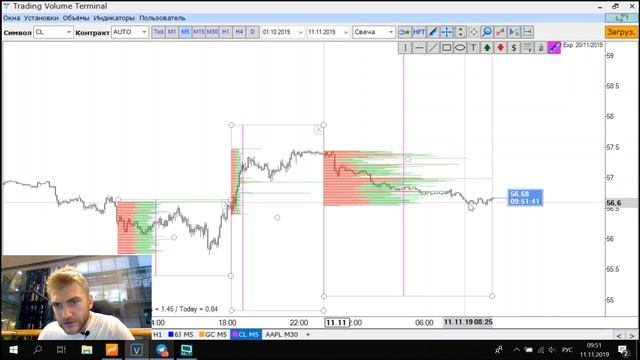This screenshot has height=360, width=640.
Task: Click the 11.11 date marker on time axis
Action: 337,322
